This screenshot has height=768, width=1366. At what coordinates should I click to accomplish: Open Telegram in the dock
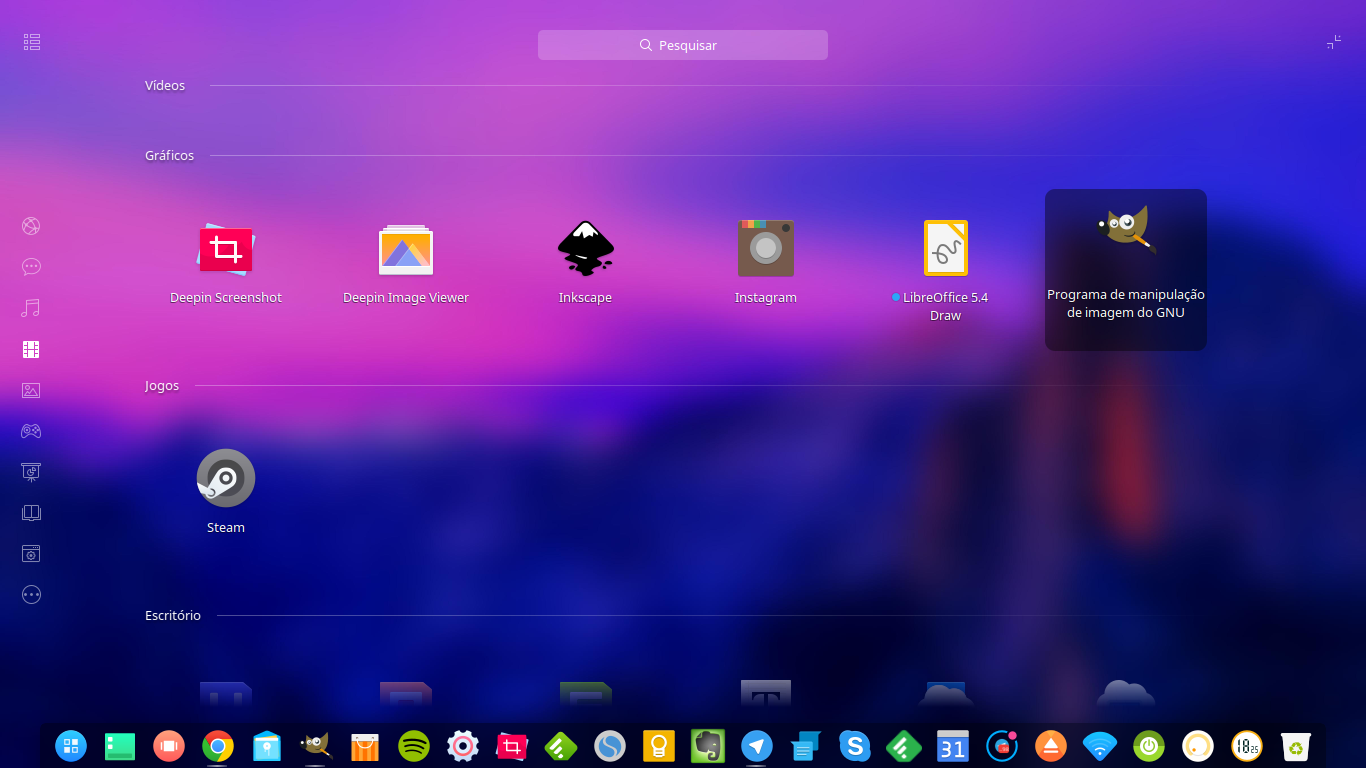pos(757,745)
